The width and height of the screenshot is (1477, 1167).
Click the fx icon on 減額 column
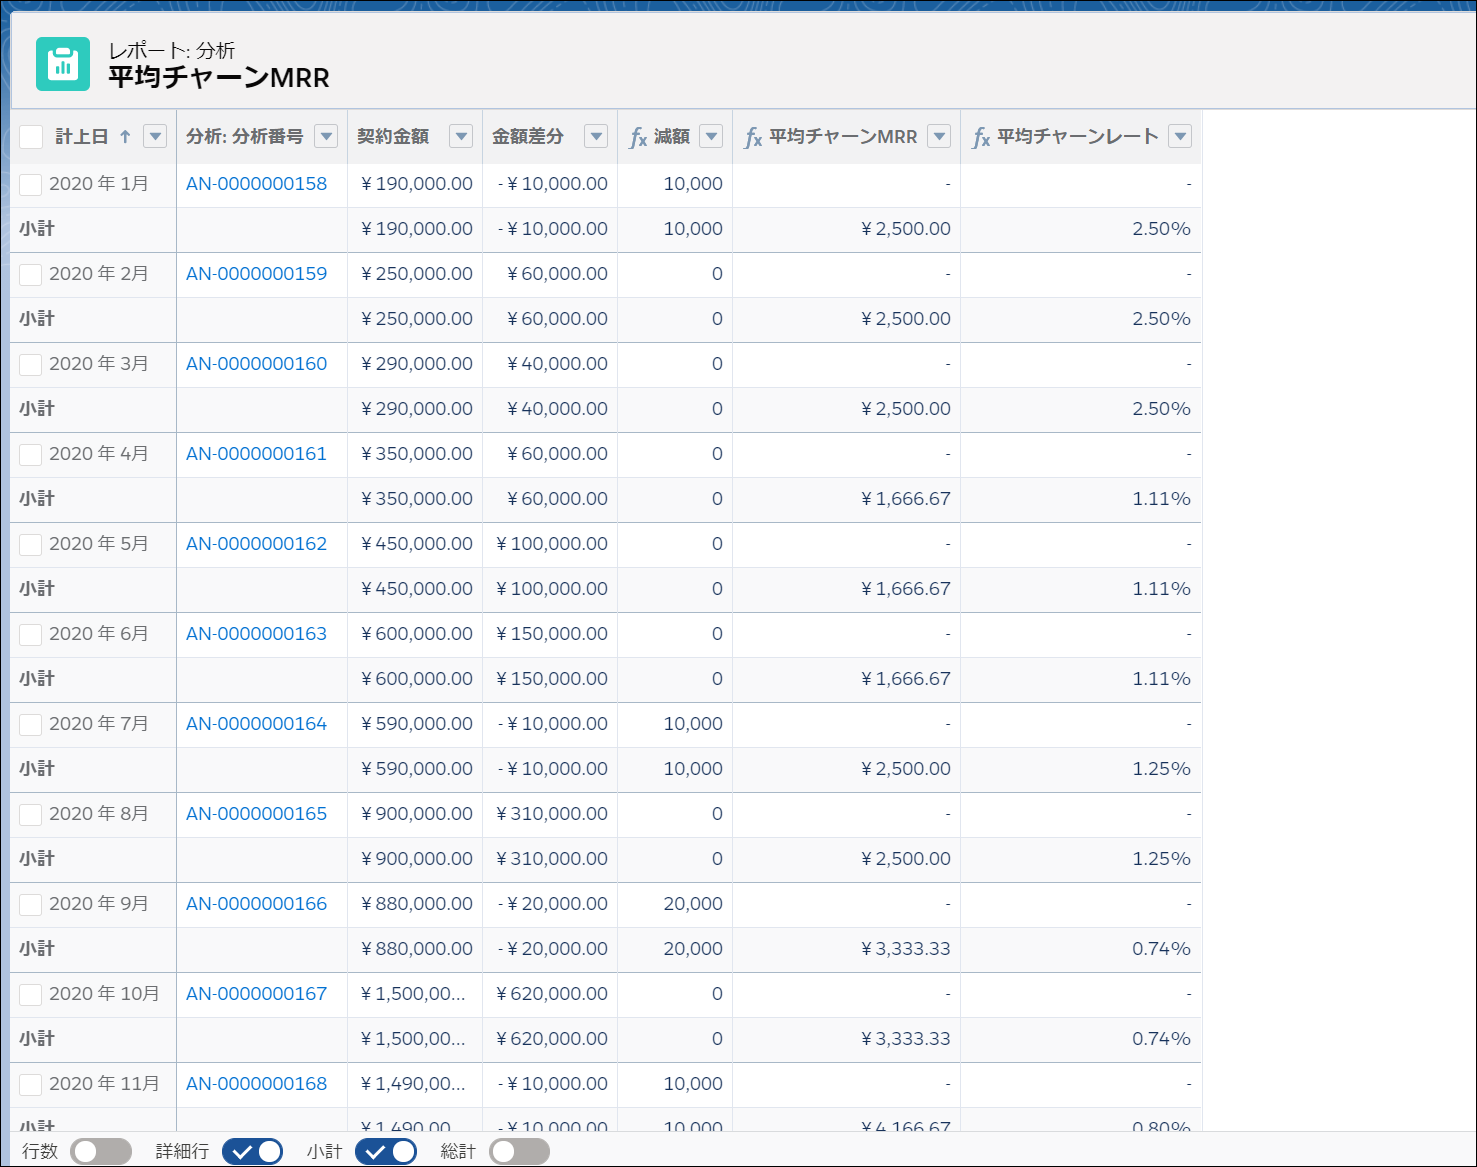point(638,137)
